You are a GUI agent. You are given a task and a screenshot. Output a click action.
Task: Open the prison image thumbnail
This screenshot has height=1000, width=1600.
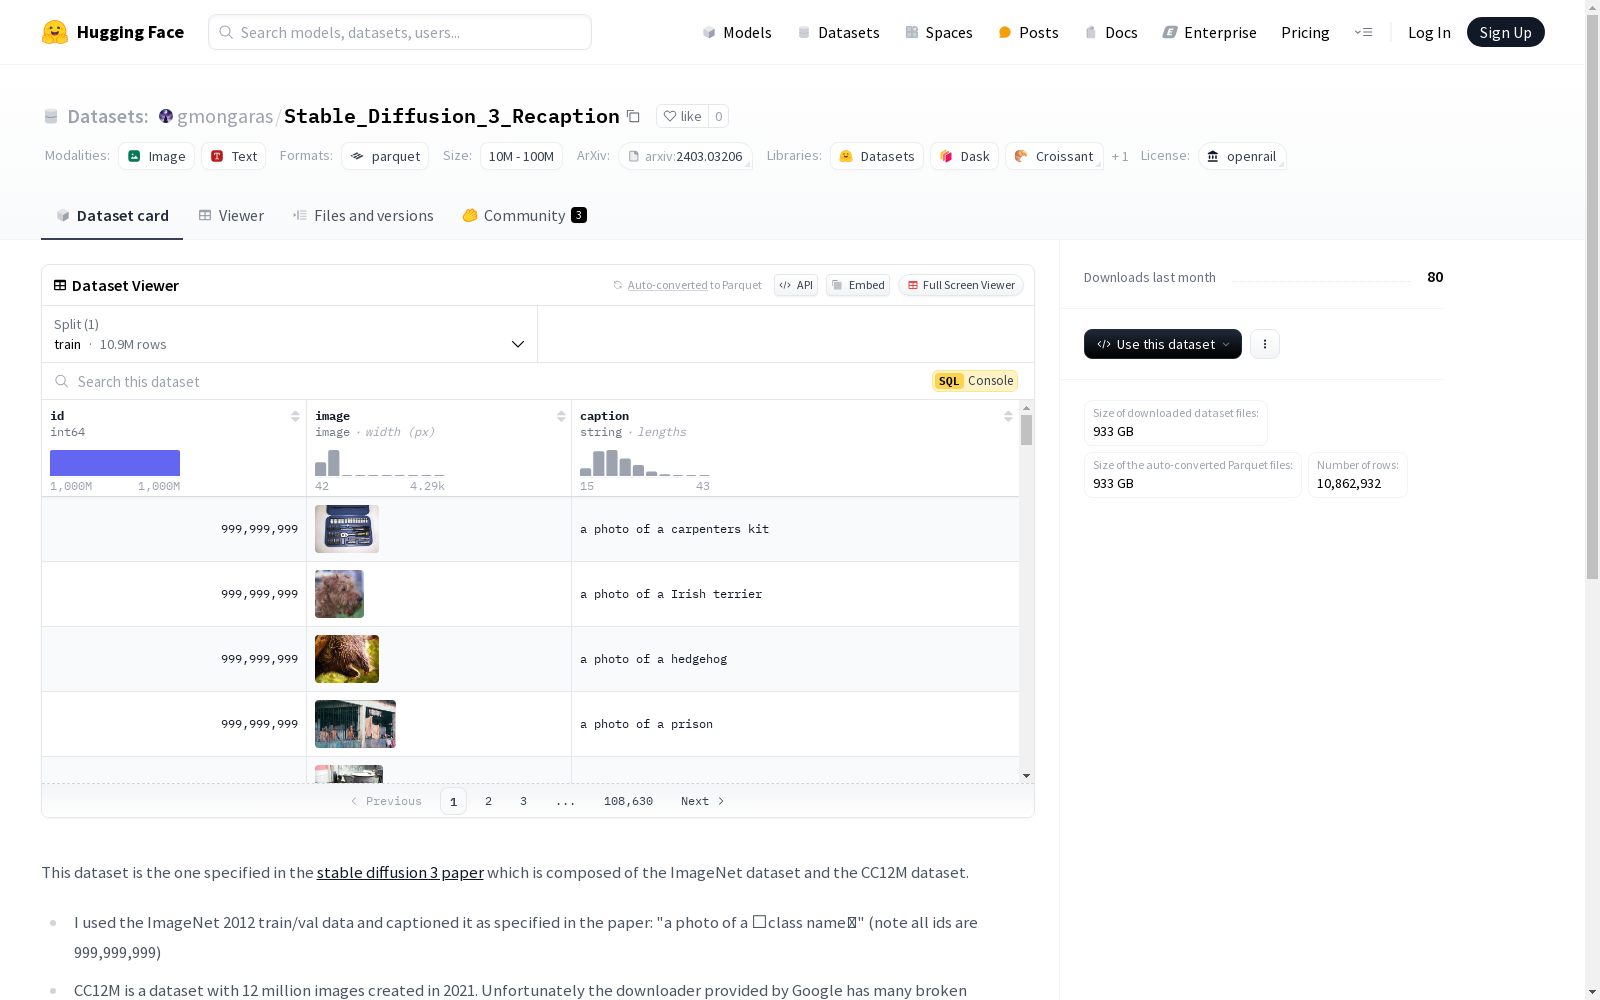(x=355, y=724)
